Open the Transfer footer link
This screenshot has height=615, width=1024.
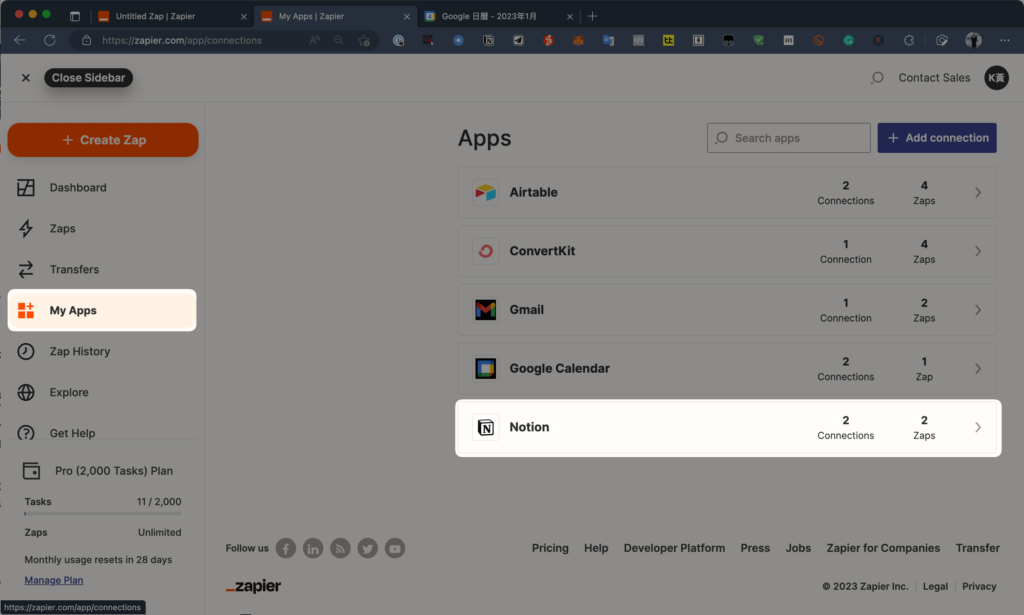point(977,548)
